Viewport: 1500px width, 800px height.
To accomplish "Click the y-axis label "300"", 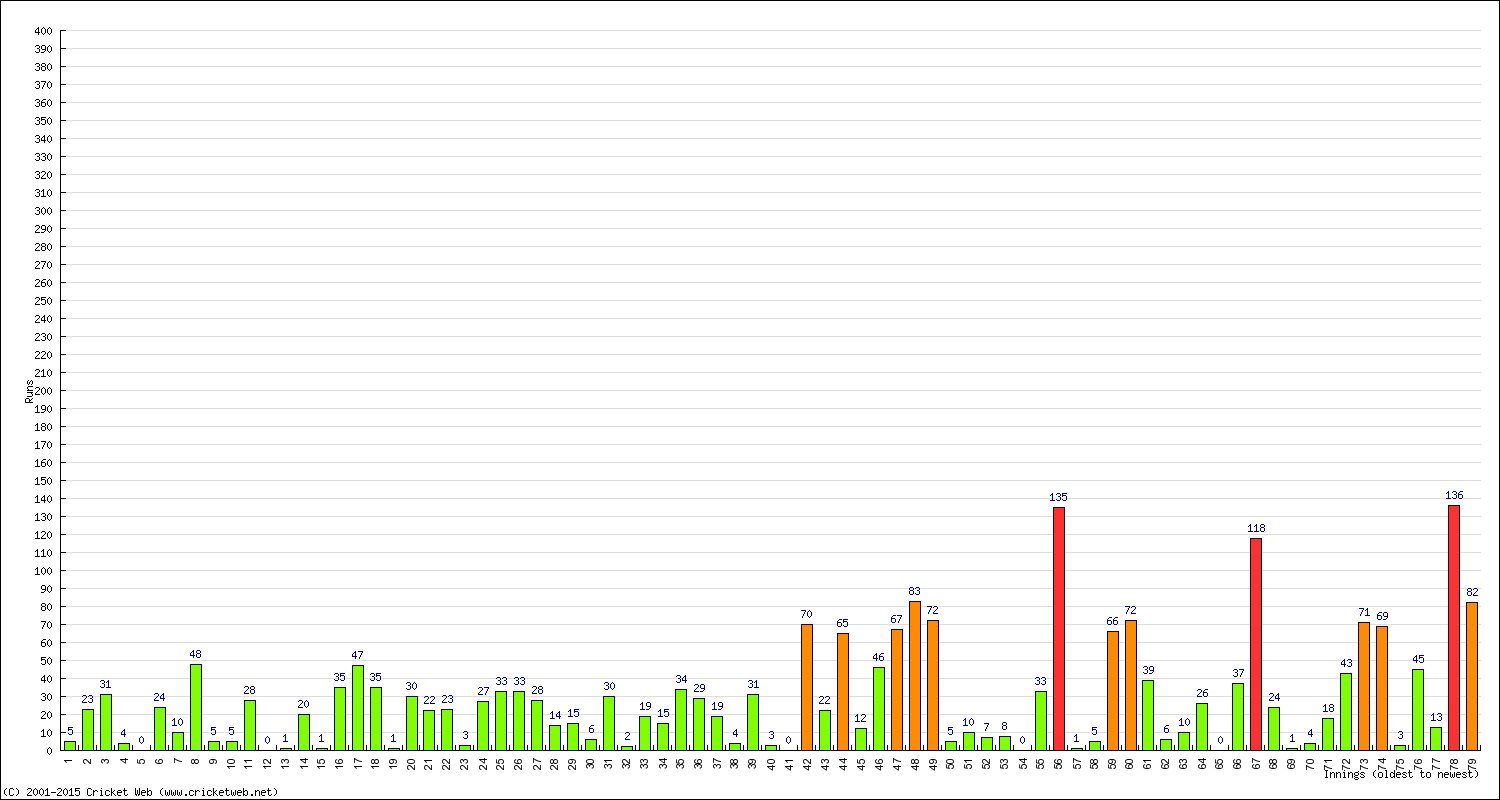I will click(x=43, y=211).
